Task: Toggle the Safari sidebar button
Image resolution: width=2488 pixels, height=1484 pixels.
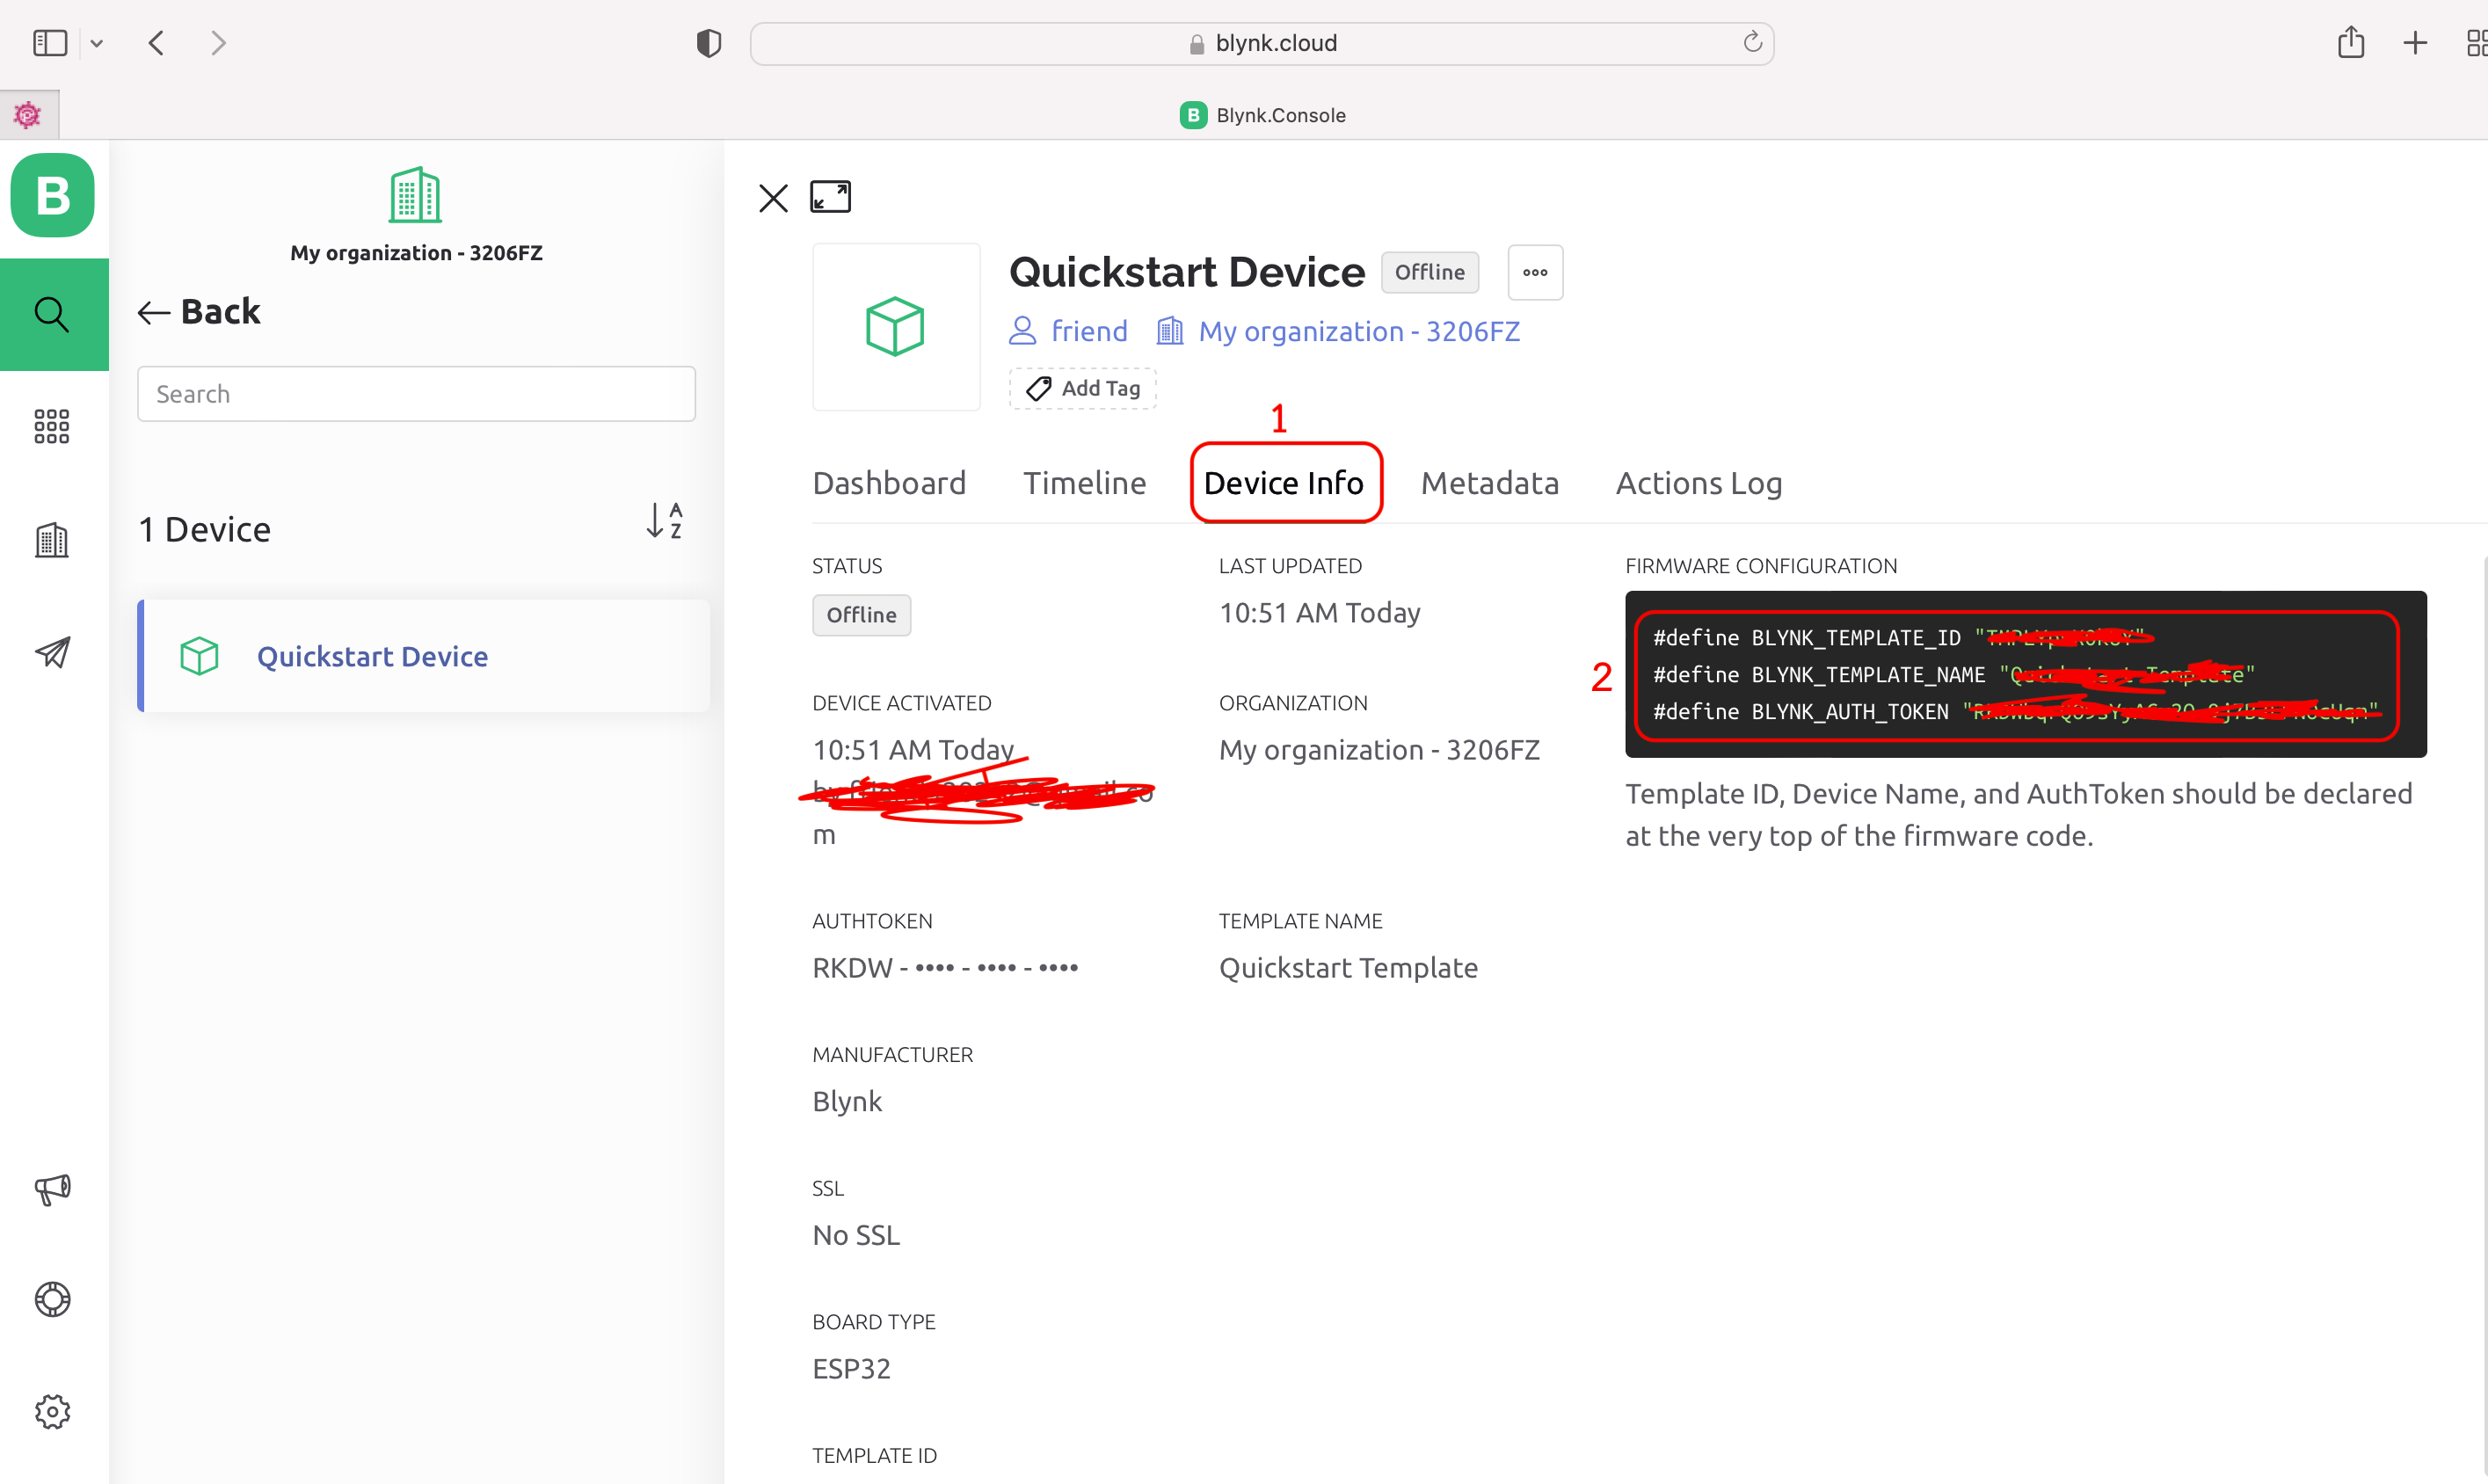Action: pos(50,43)
